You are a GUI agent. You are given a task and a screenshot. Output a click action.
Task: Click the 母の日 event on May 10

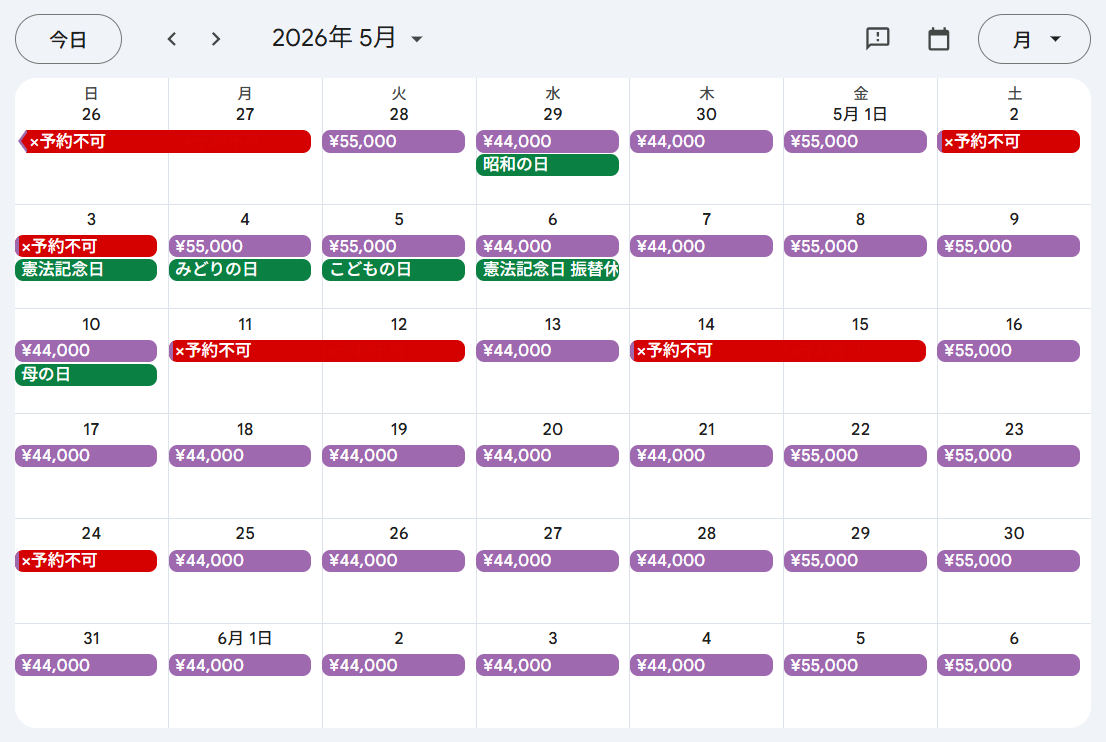coord(86,375)
